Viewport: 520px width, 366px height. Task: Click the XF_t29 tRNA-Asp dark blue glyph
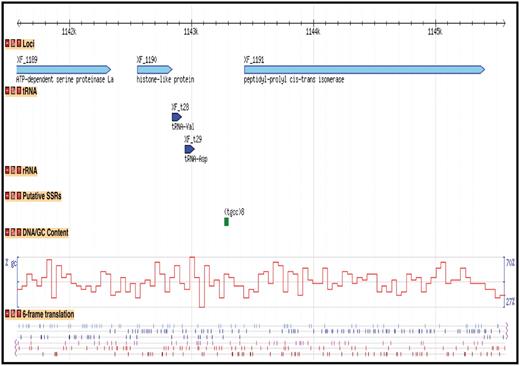[x=189, y=149]
